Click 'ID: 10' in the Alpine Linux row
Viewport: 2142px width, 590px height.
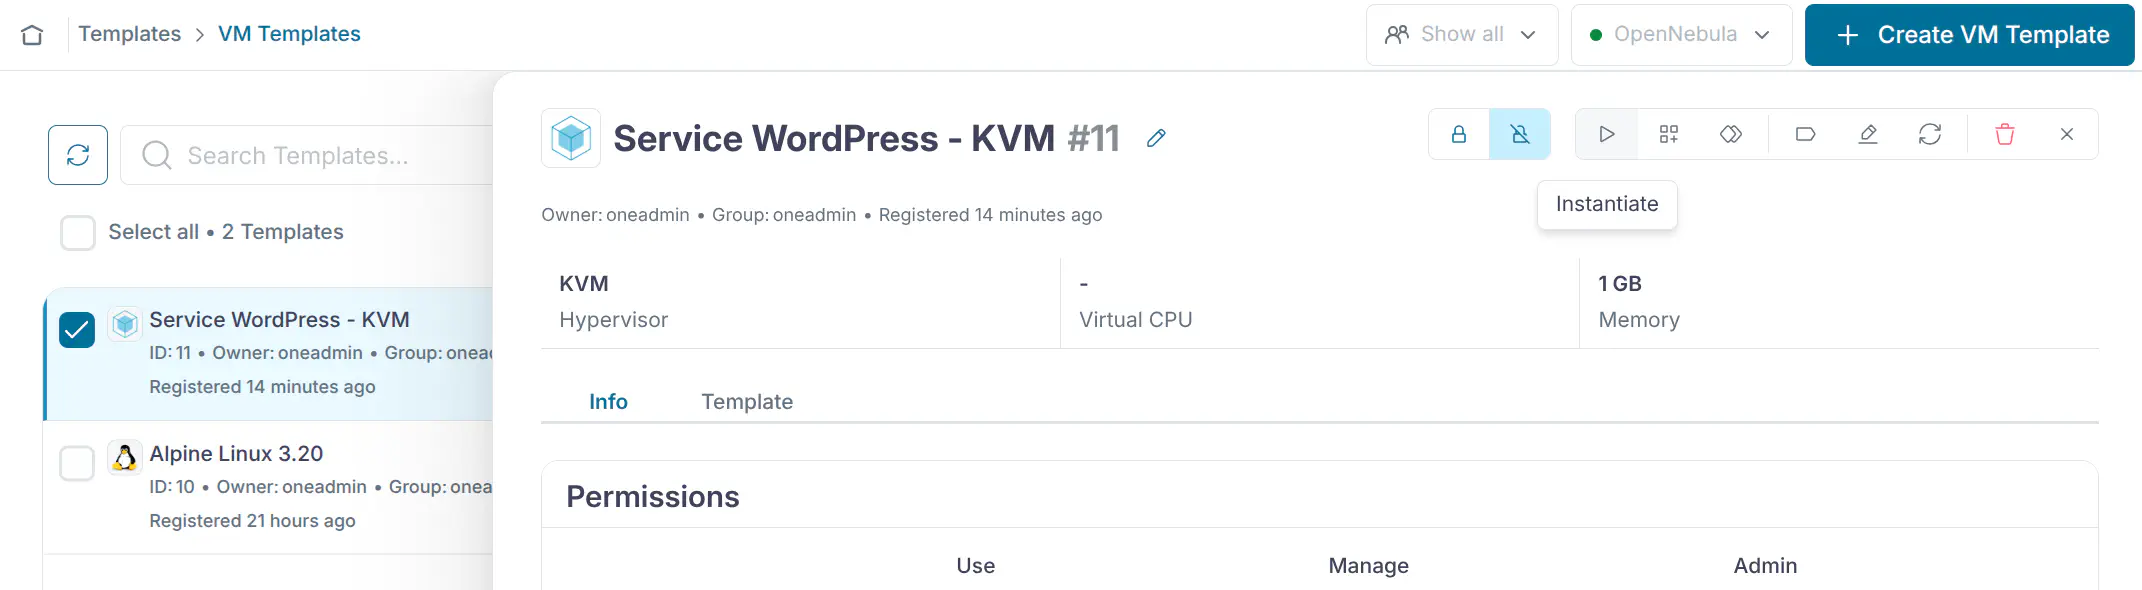[x=172, y=487]
